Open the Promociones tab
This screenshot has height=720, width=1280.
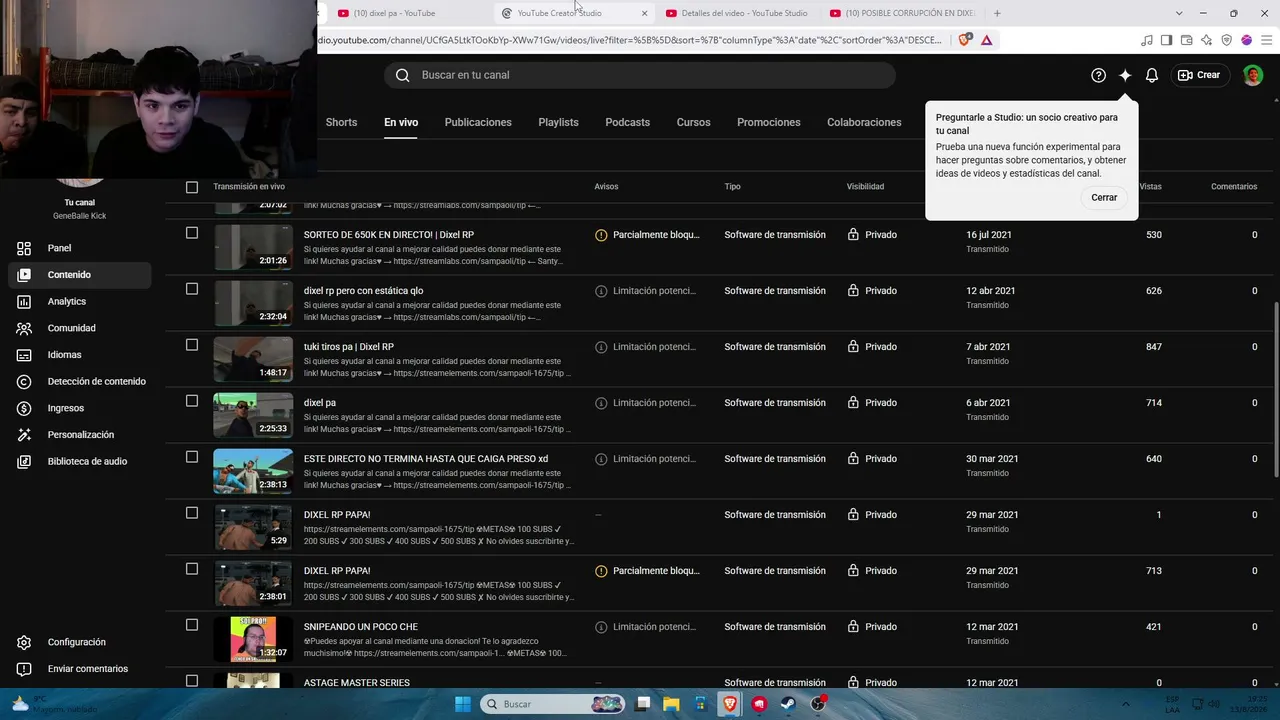point(769,122)
